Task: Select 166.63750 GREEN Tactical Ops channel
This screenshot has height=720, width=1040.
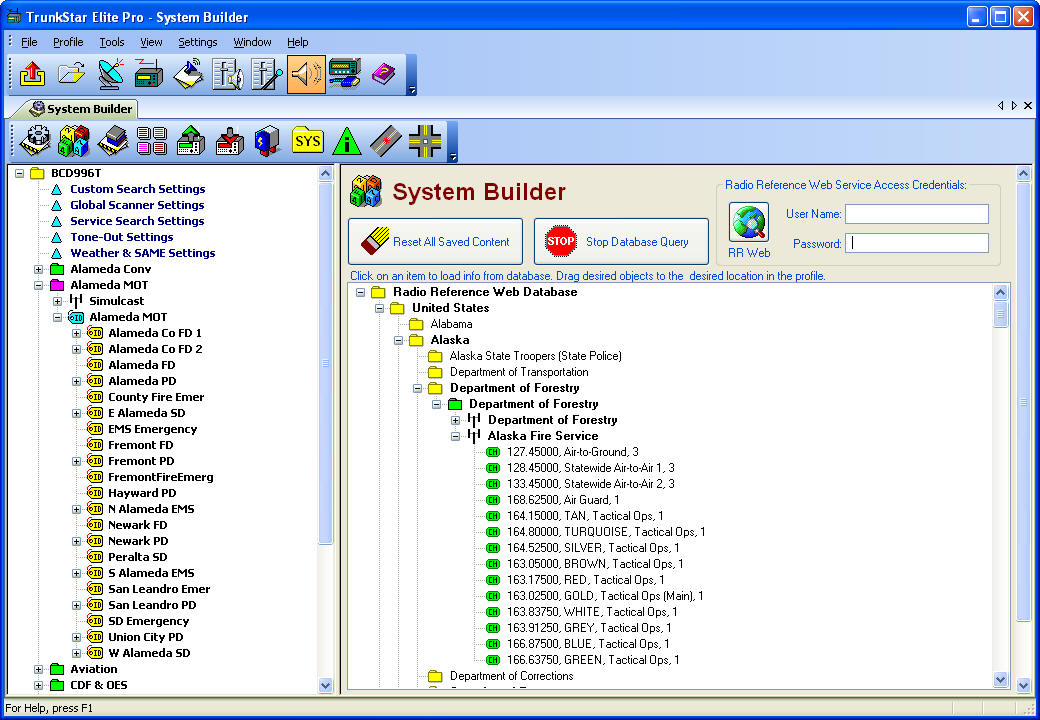Action: [593, 660]
